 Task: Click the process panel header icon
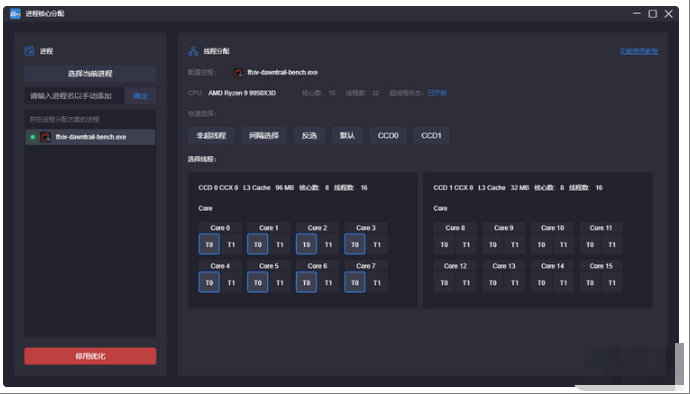click(29, 51)
